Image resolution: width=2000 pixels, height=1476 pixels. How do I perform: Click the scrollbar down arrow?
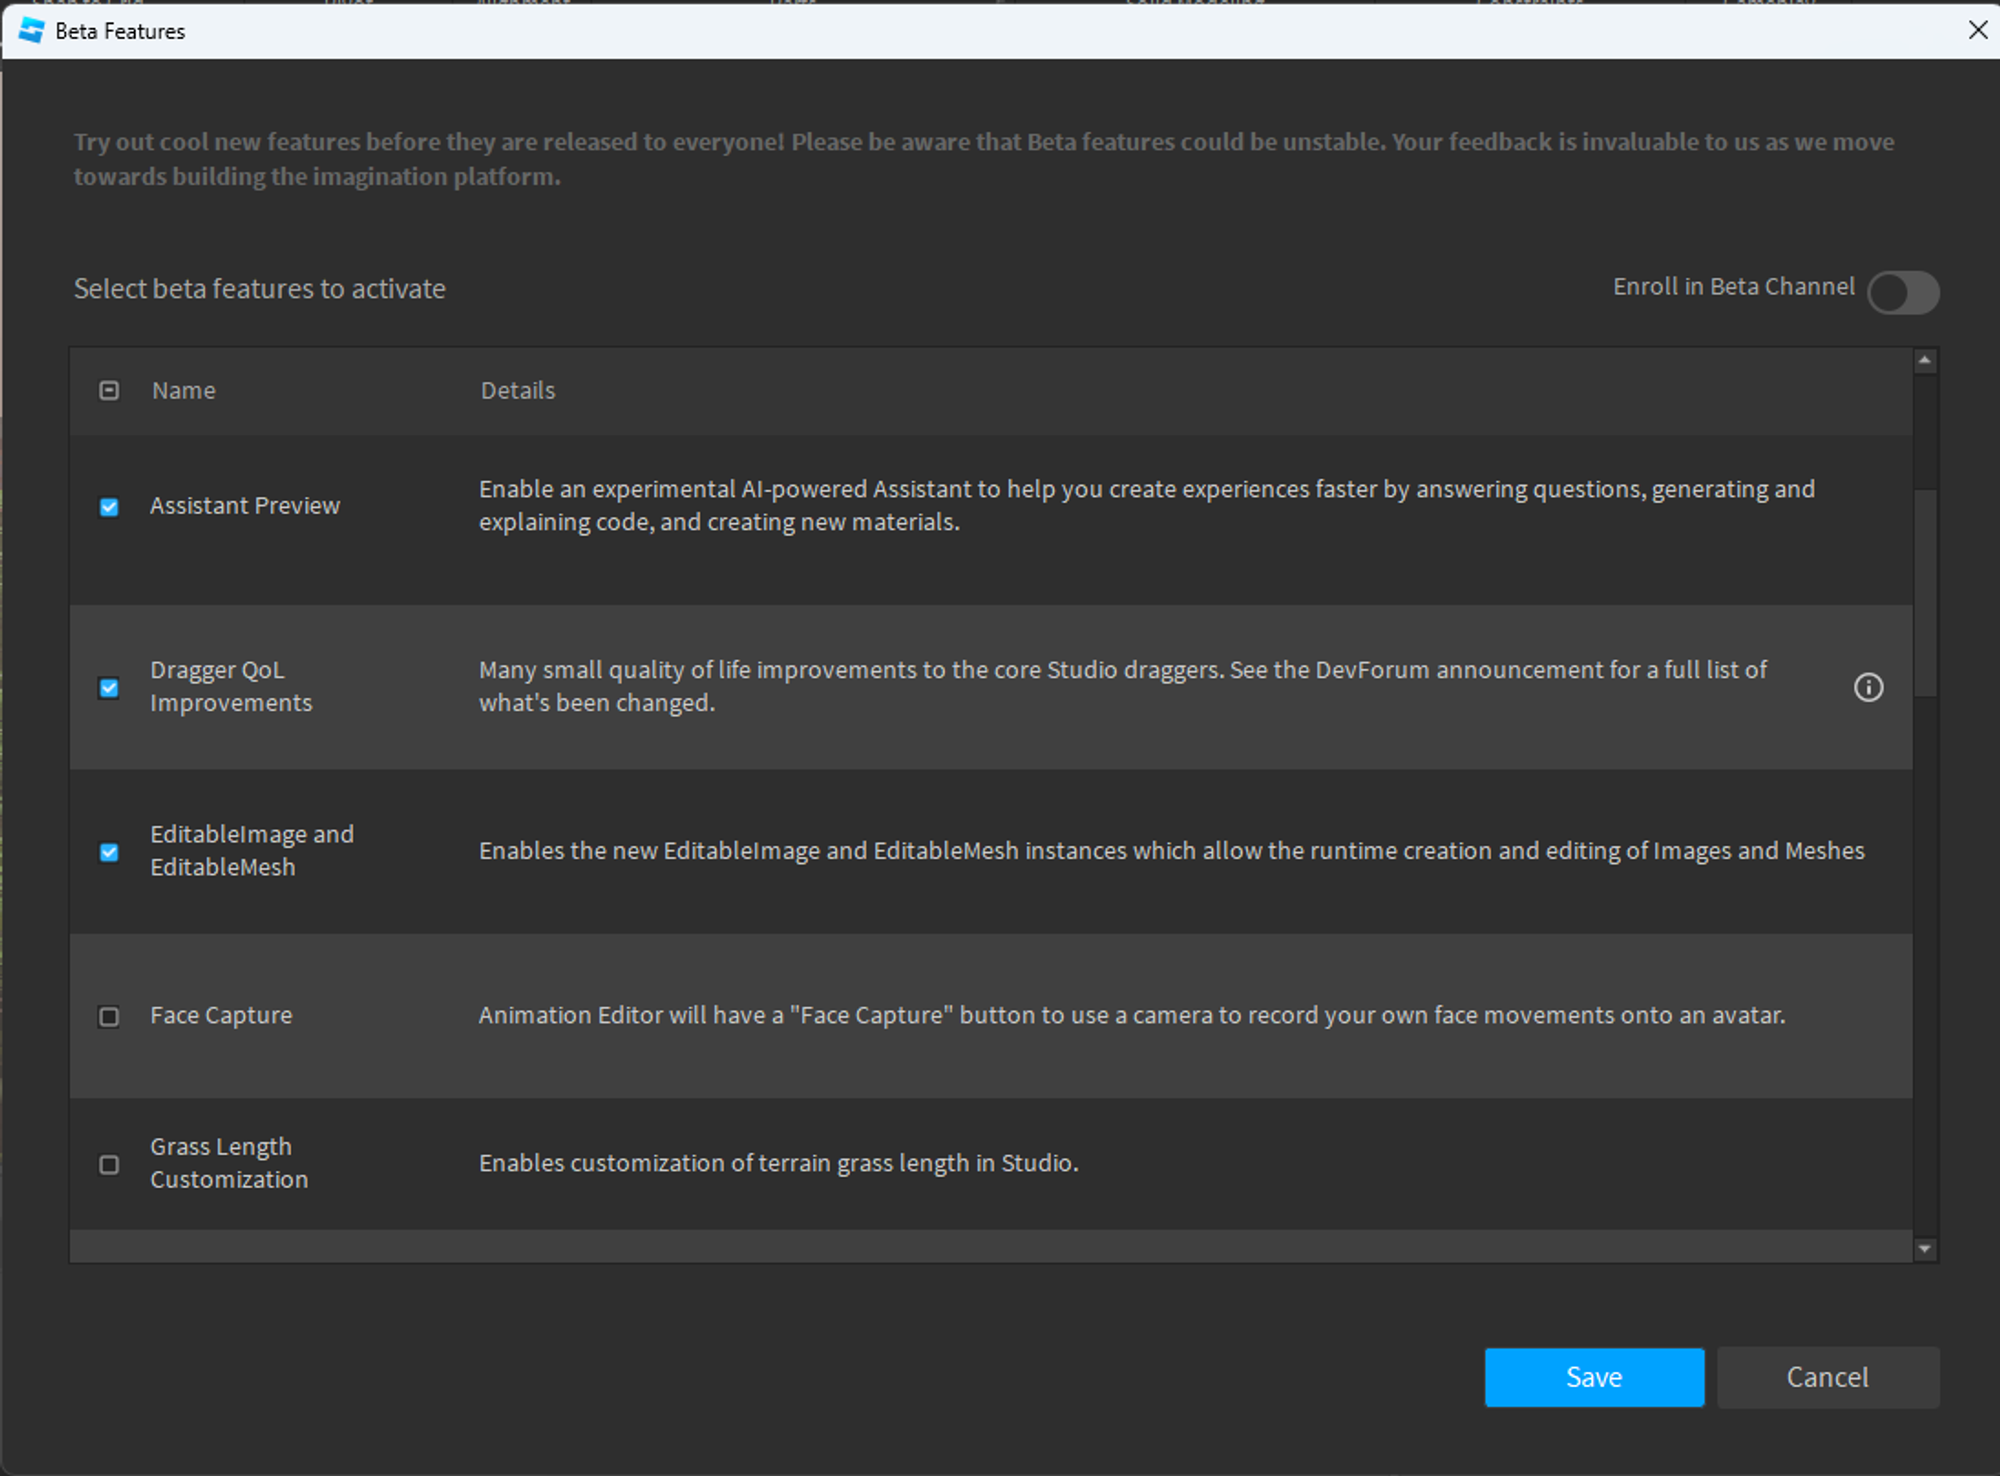pyautogui.click(x=1925, y=1249)
